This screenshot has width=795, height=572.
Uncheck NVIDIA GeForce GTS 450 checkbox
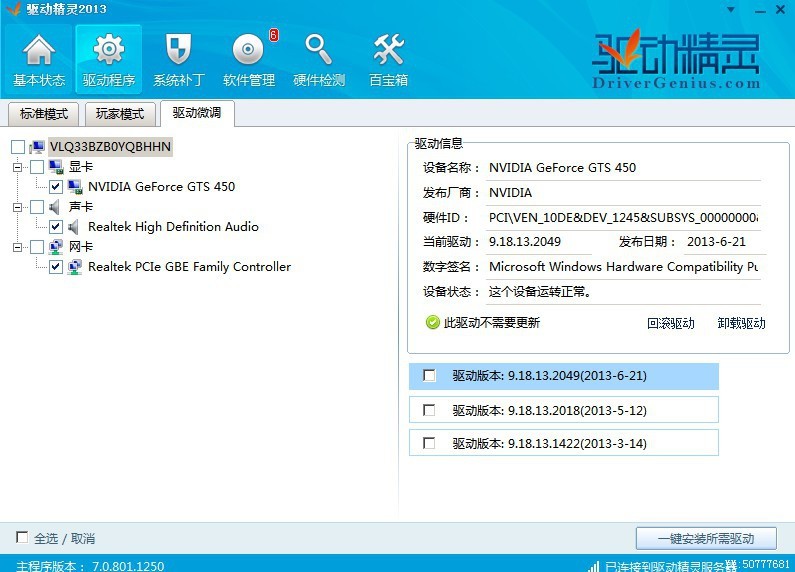(56, 187)
